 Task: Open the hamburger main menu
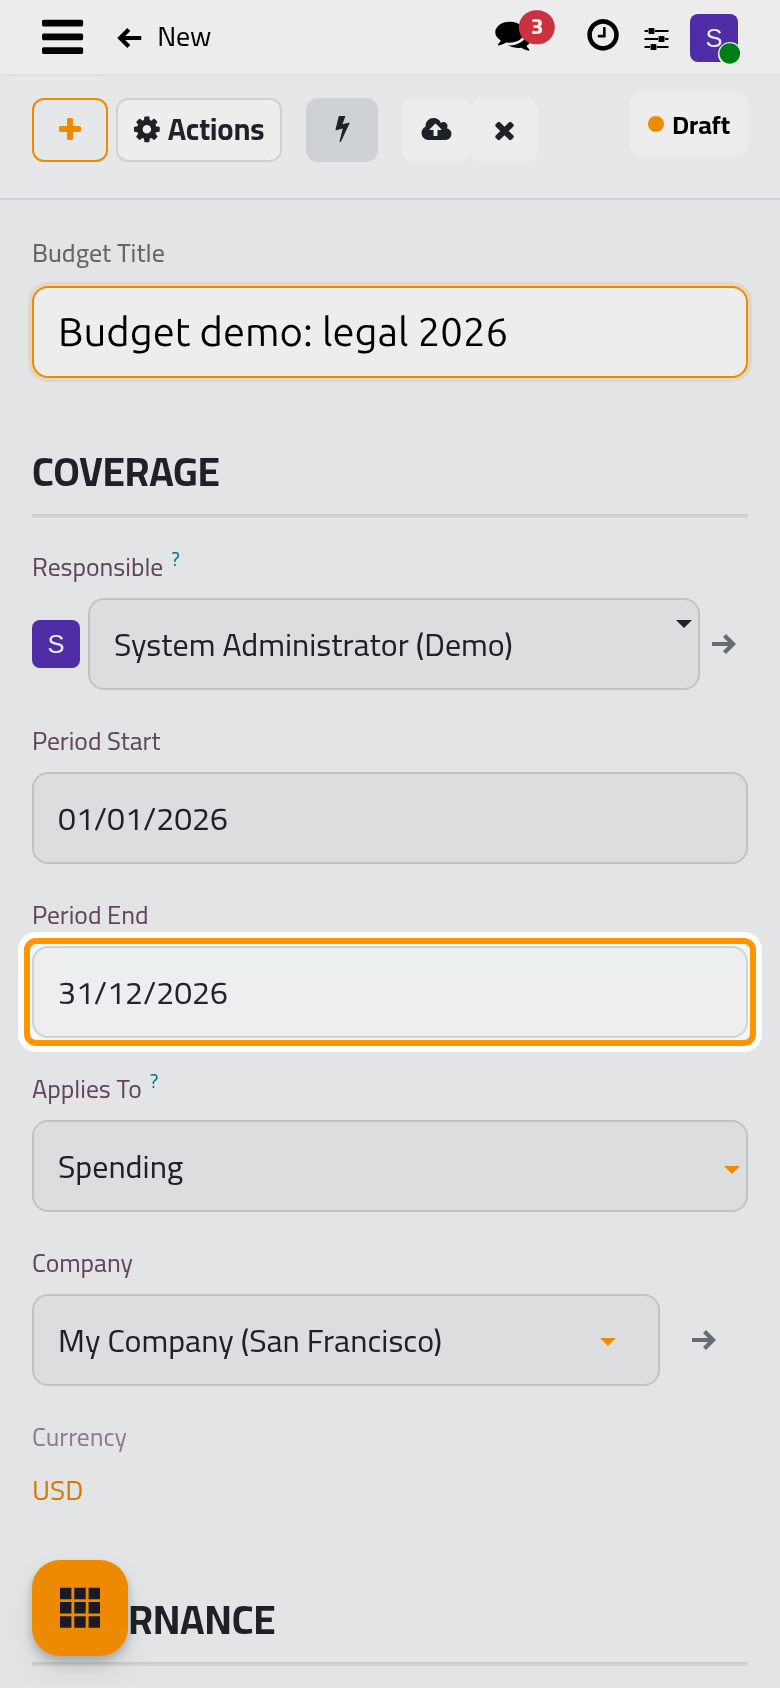coord(62,37)
